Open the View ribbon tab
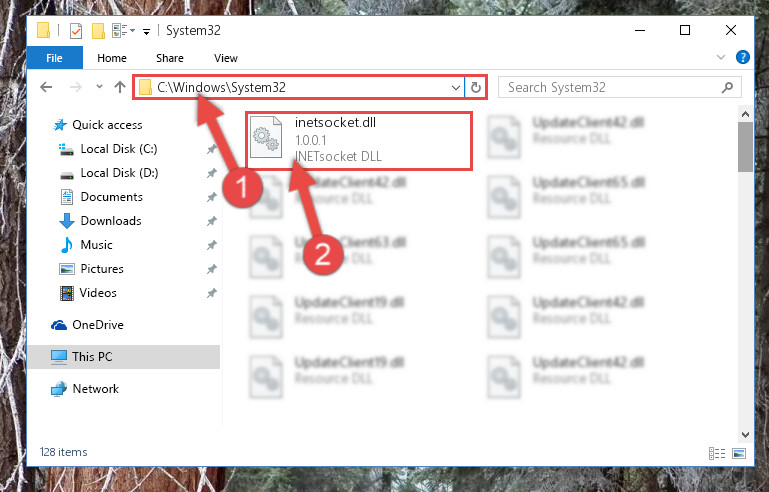The width and height of the screenshot is (769, 492). tap(226, 58)
